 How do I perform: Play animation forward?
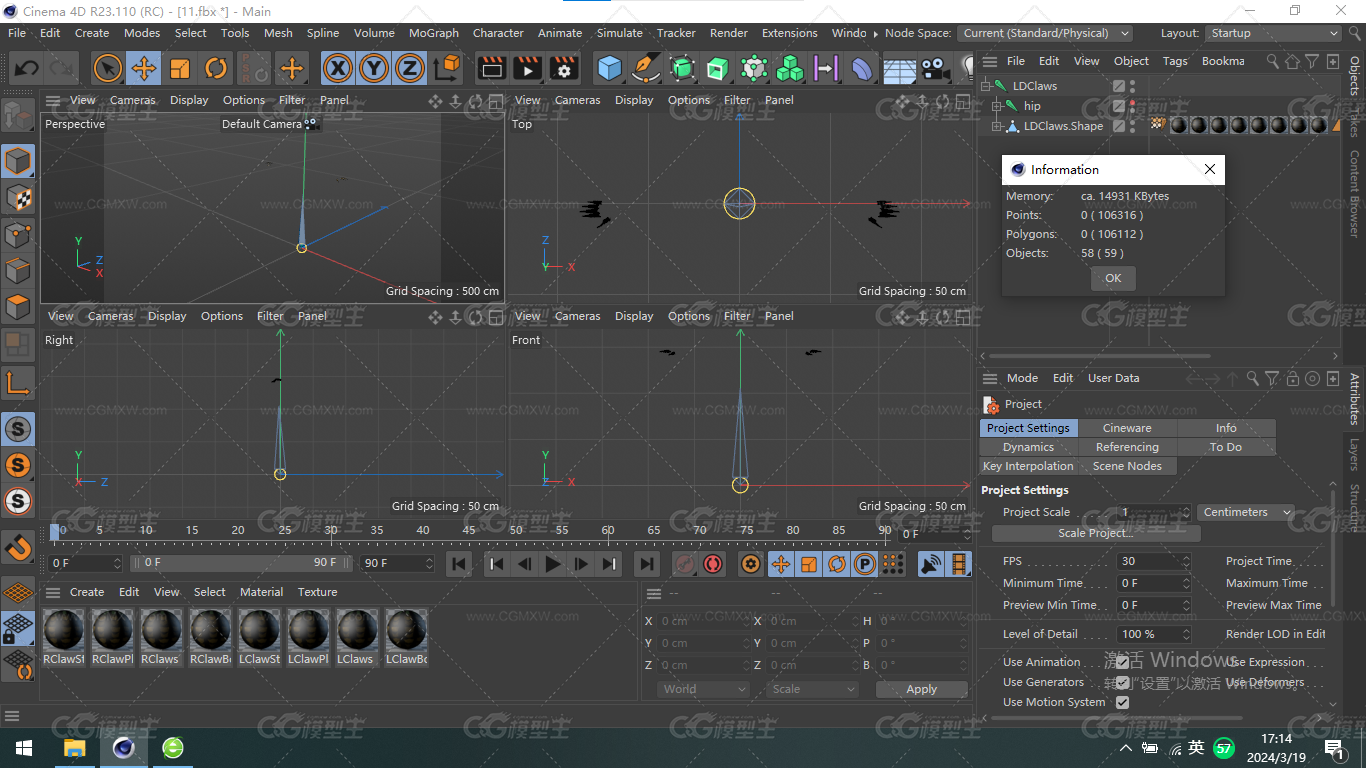pos(553,564)
